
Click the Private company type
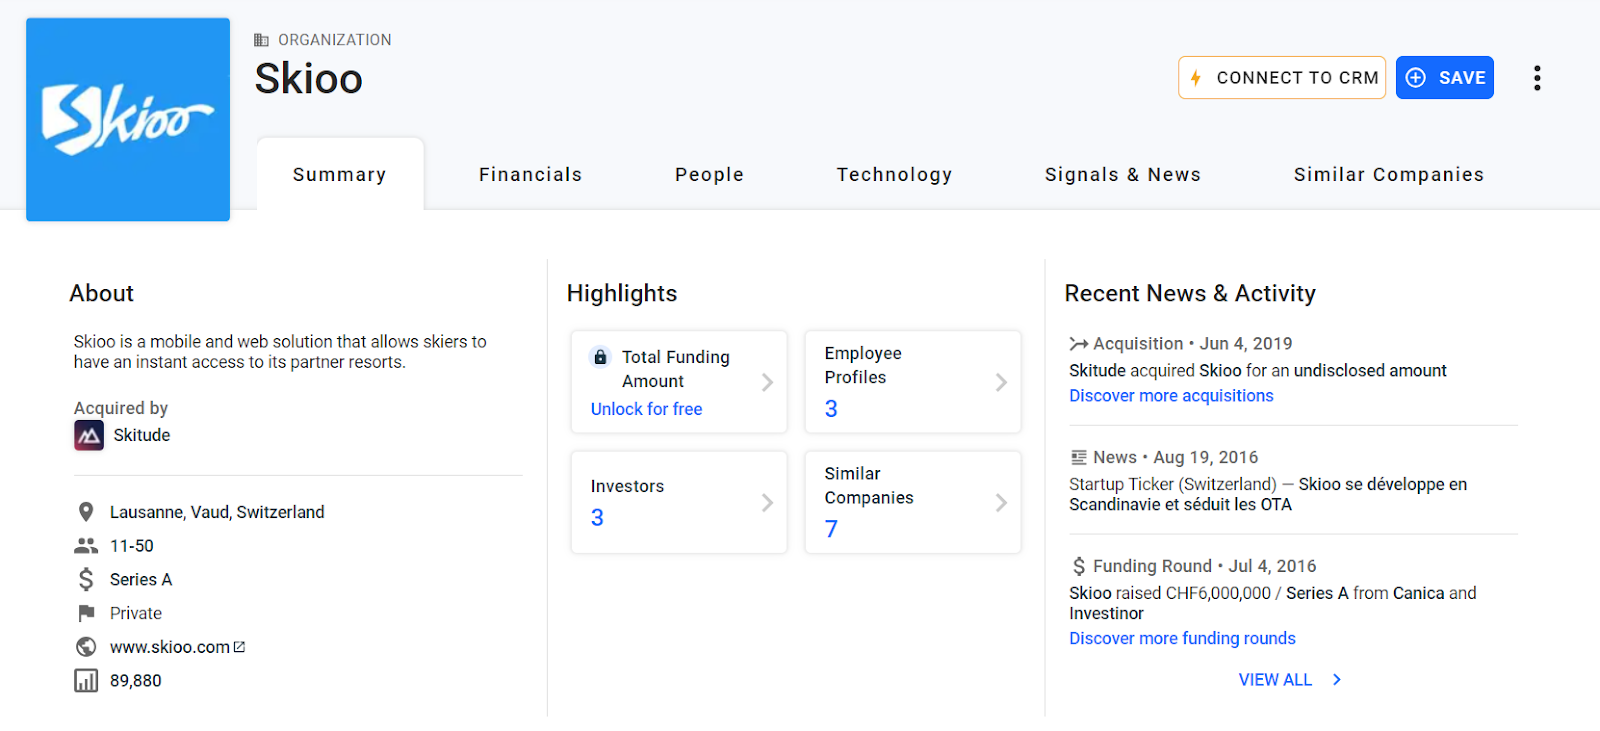(x=136, y=613)
